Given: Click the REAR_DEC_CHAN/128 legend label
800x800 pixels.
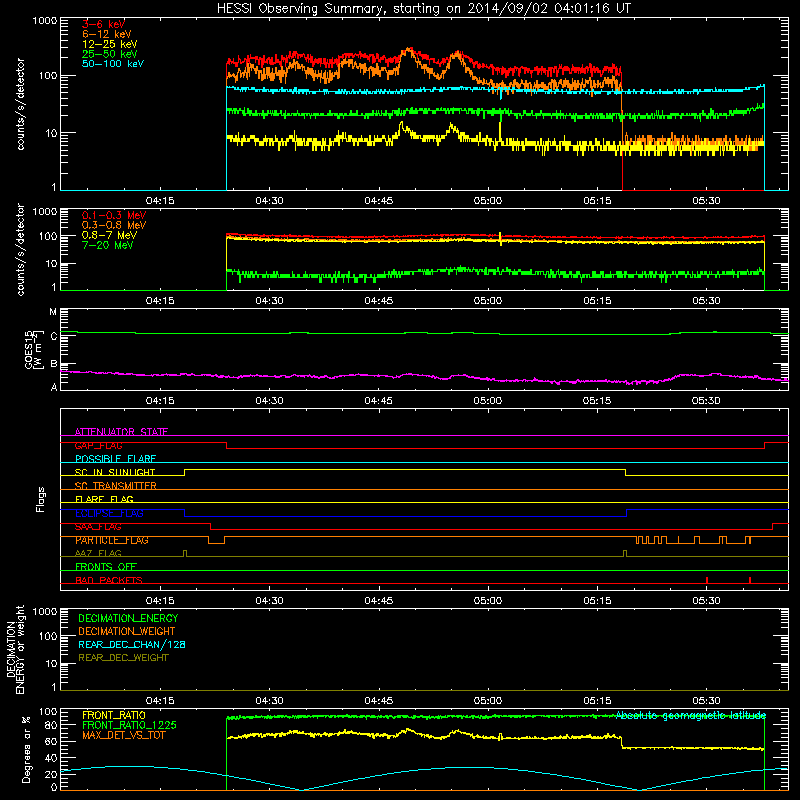Looking at the screenshot, I should click(x=132, y=644).
